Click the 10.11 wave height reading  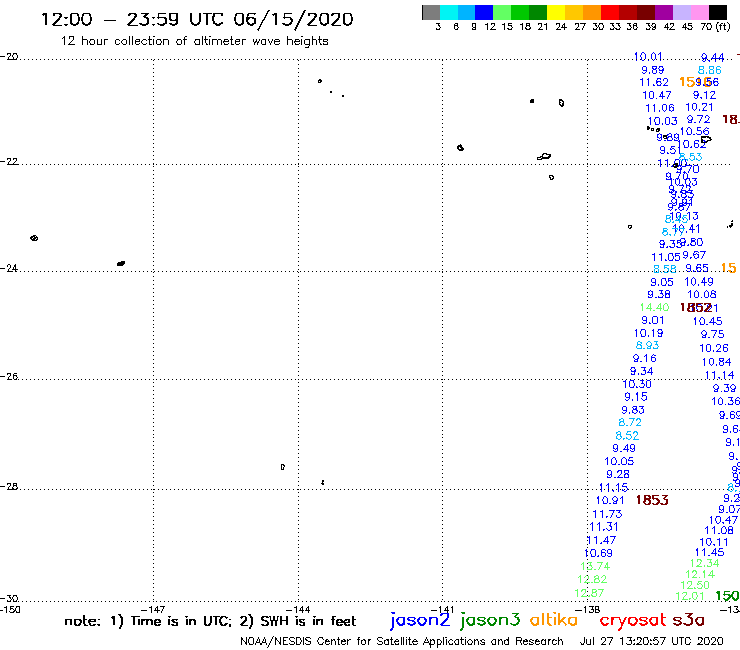714,542
